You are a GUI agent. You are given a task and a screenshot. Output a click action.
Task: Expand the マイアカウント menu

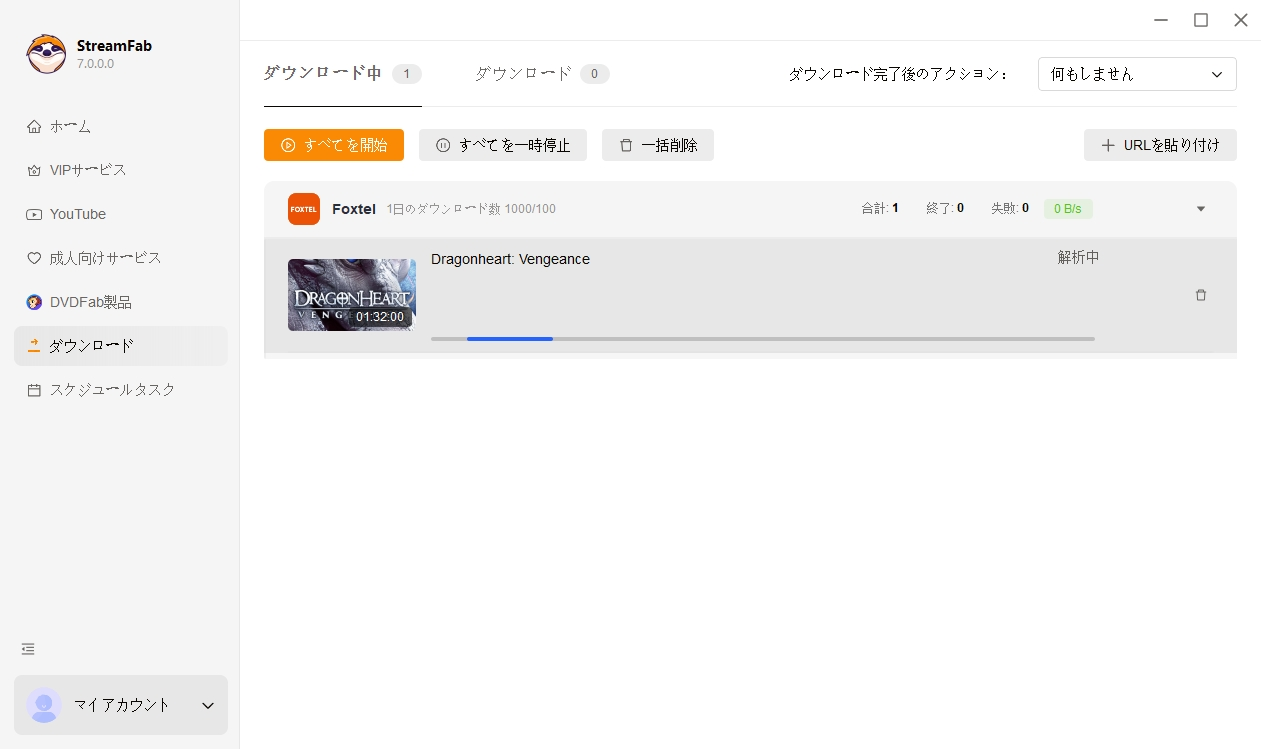coord(120,705)
